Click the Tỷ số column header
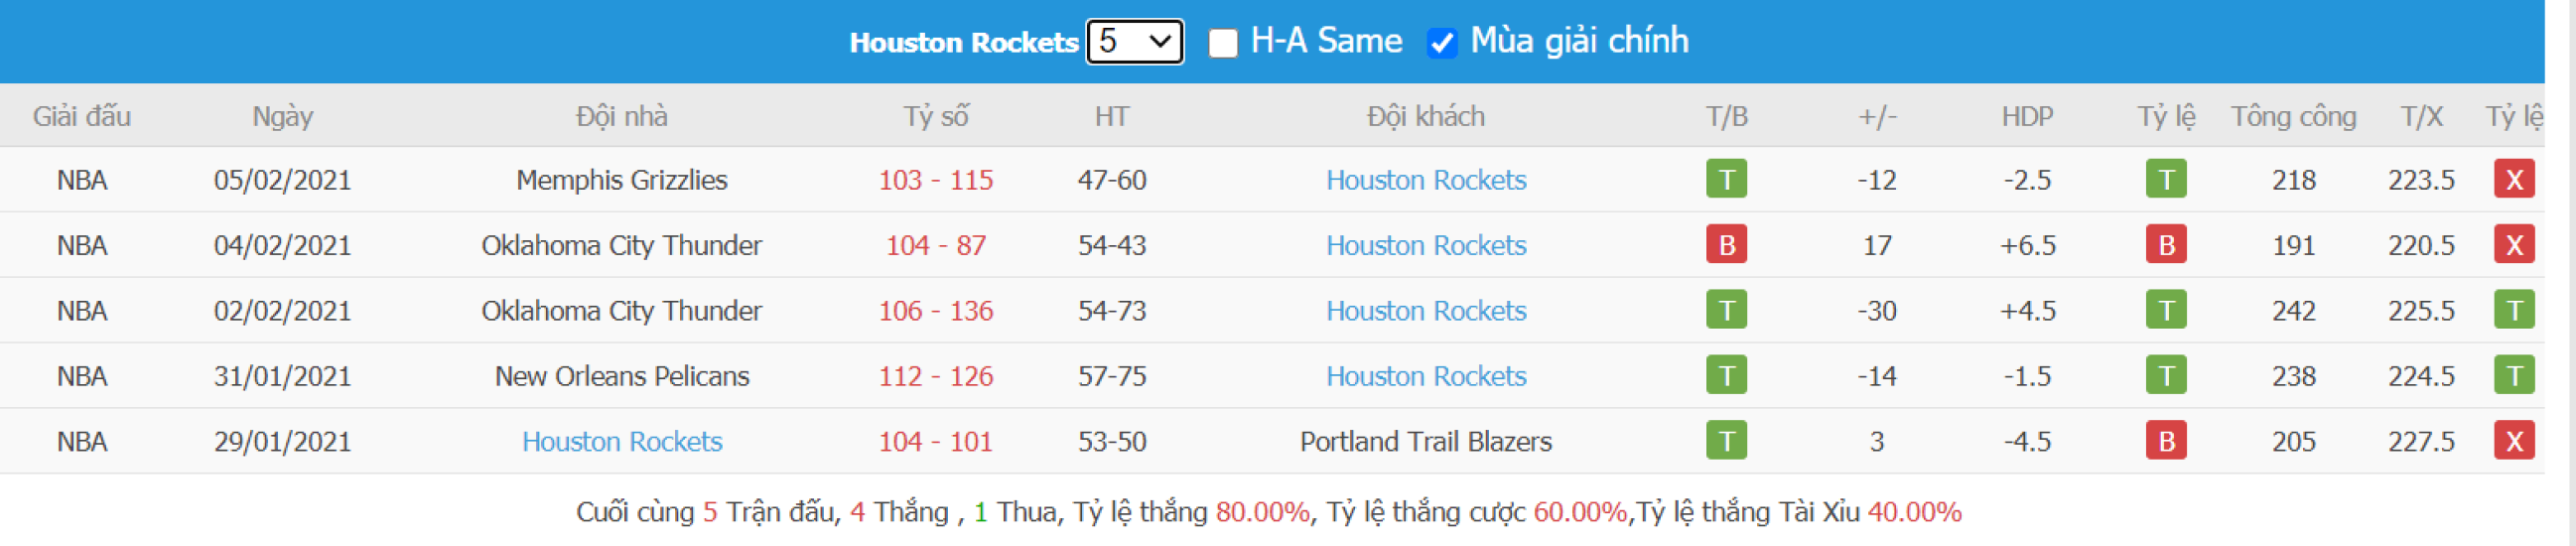Screen dimensions: 2576x546 pyautogui.click(x=936, y=116)
